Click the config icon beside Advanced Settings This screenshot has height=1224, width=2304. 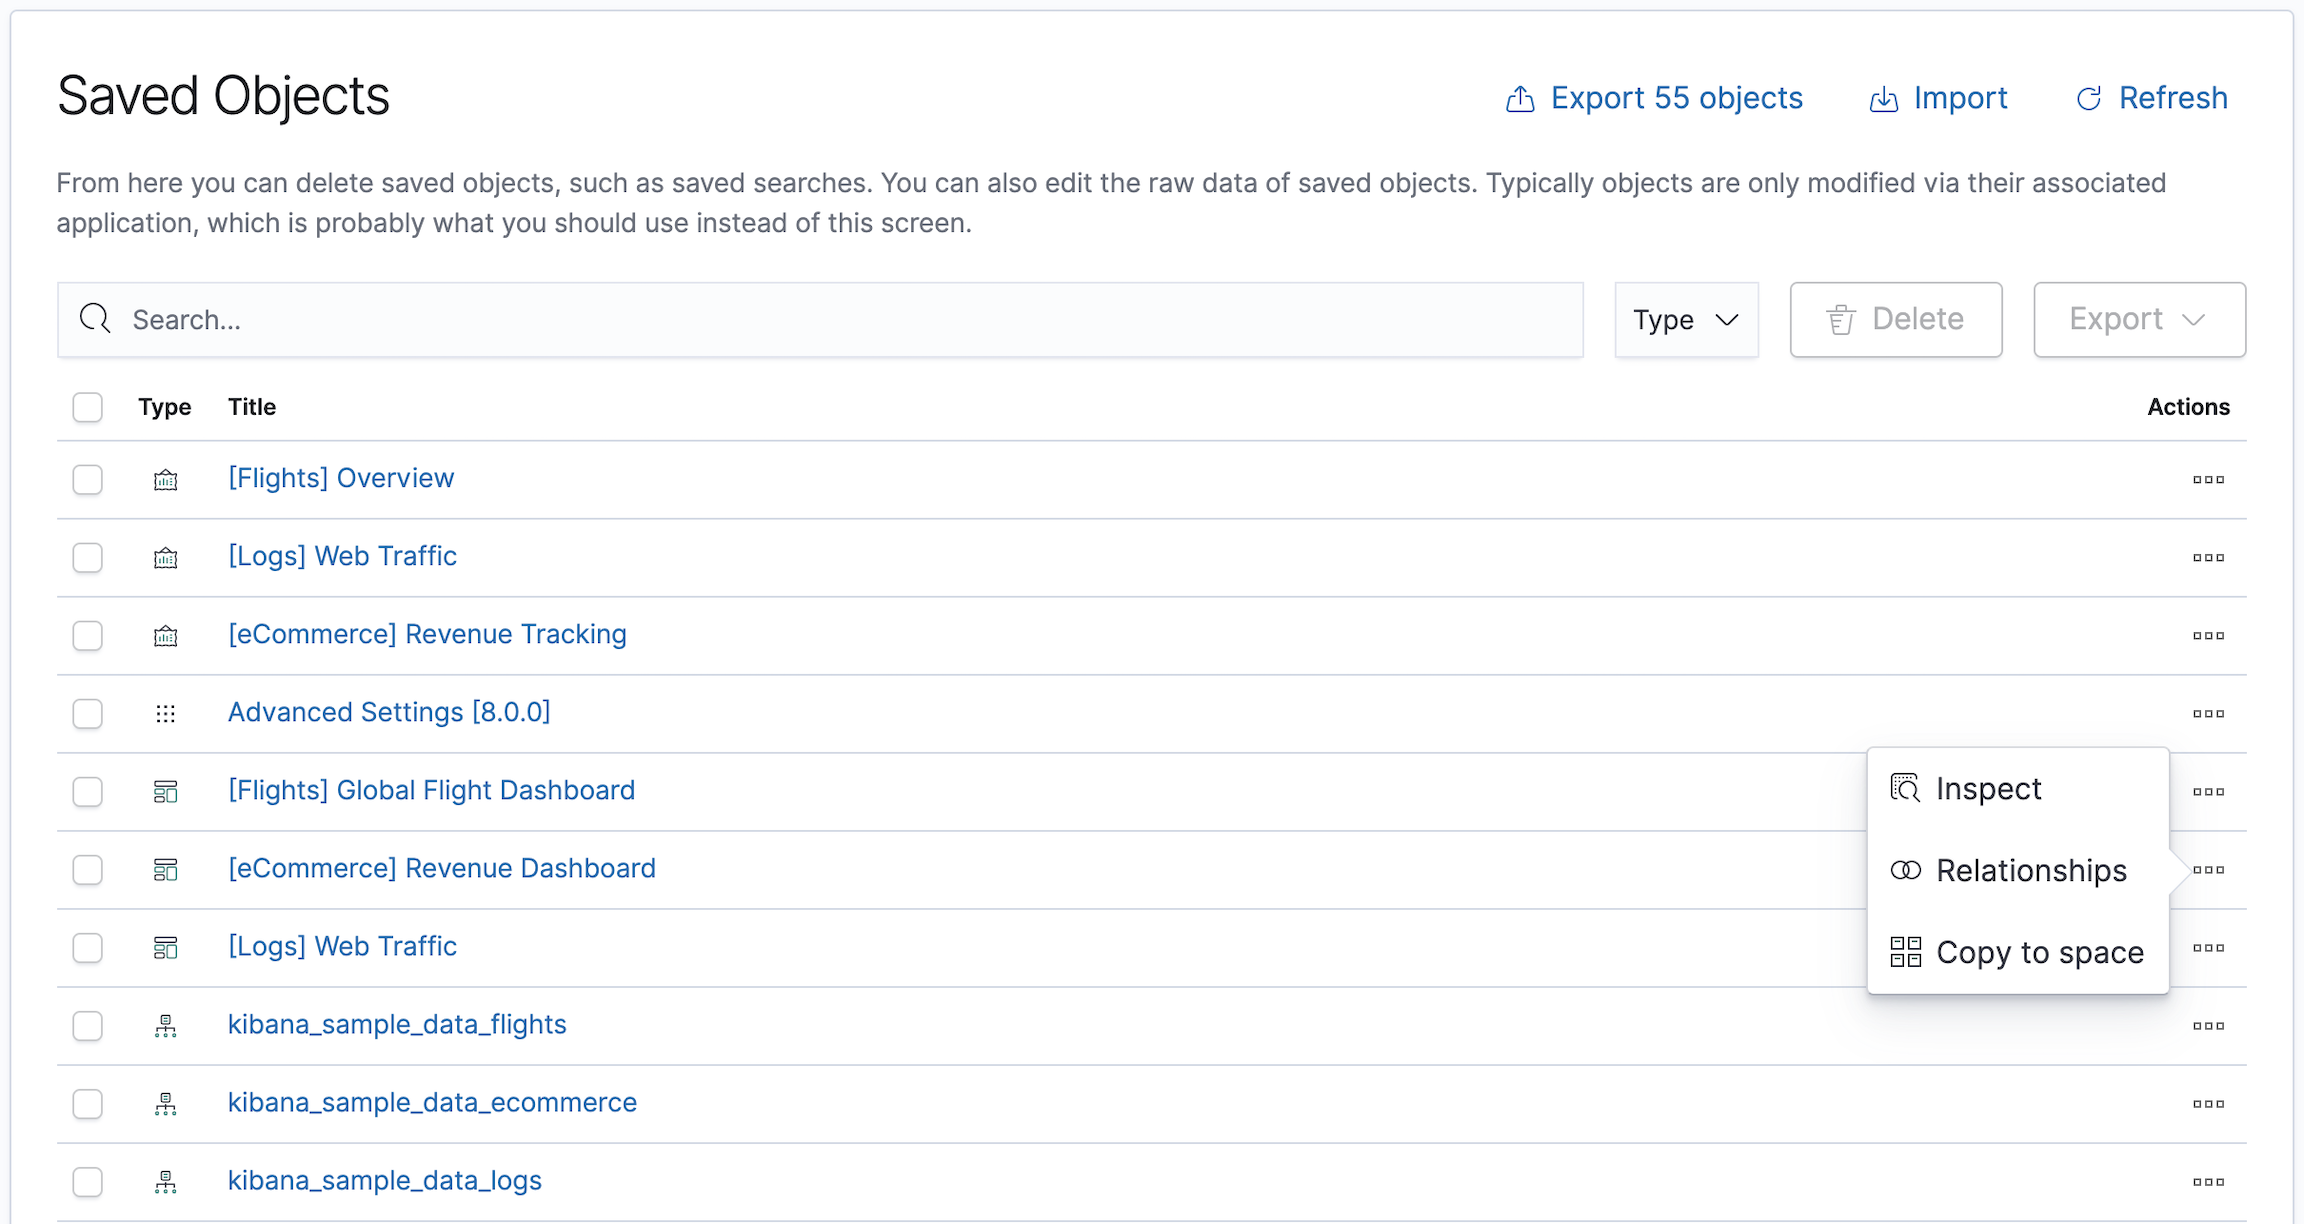pos(165,714)
